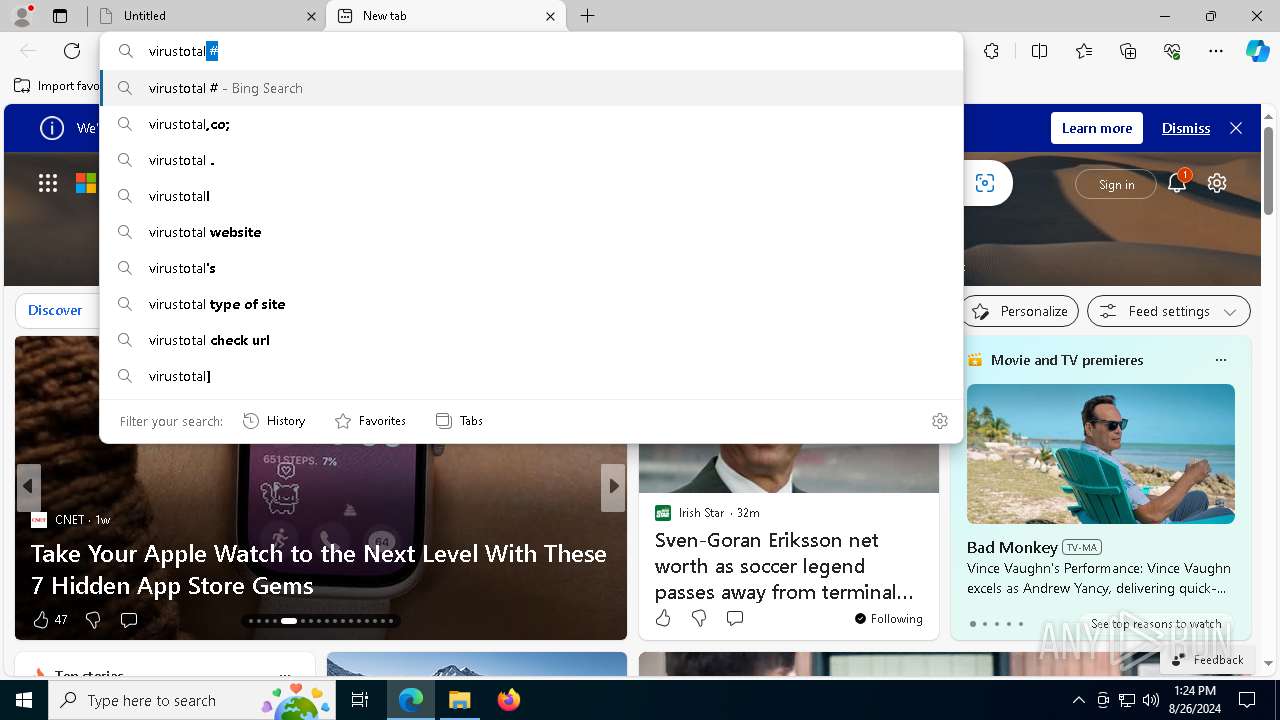Launch the Copilot sidebar icon
The height and width of the screenshot is (720, 1280).
[1257, 51]
